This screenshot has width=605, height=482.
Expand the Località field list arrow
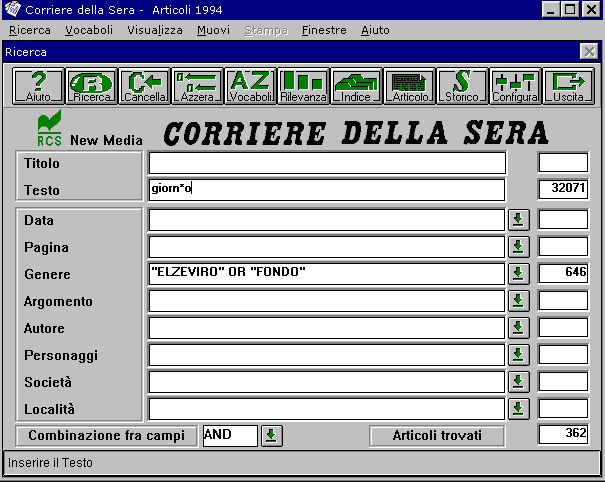coord(519,409)
